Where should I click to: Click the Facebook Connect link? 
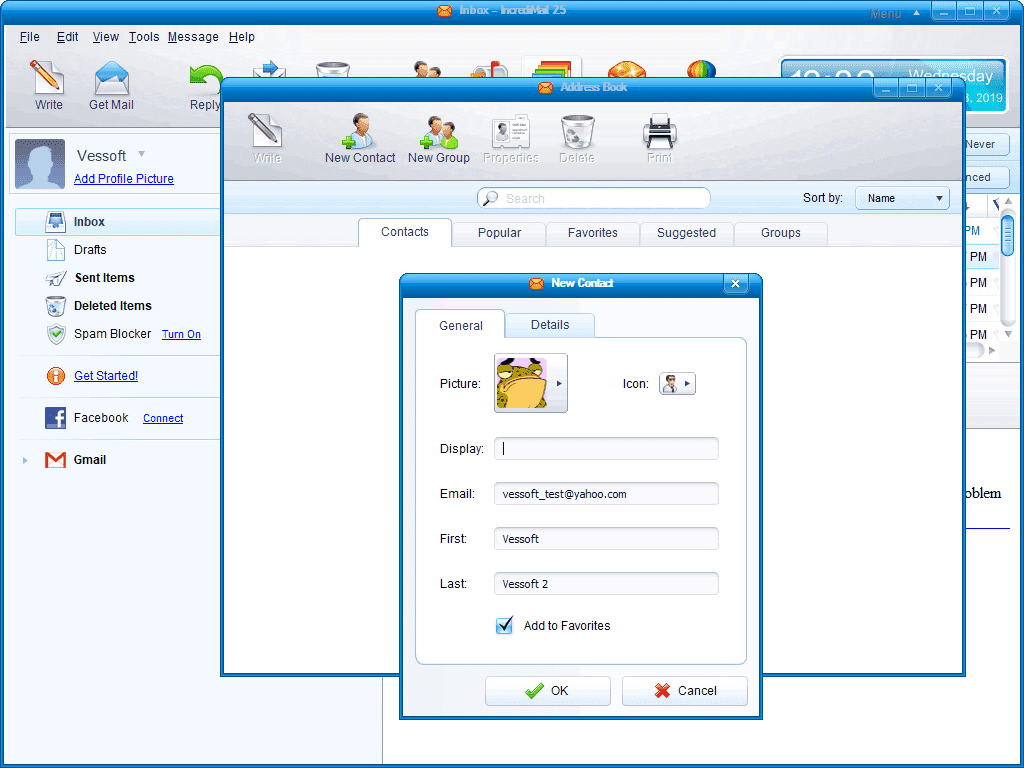pyautogui.click(x=163, y=418)
